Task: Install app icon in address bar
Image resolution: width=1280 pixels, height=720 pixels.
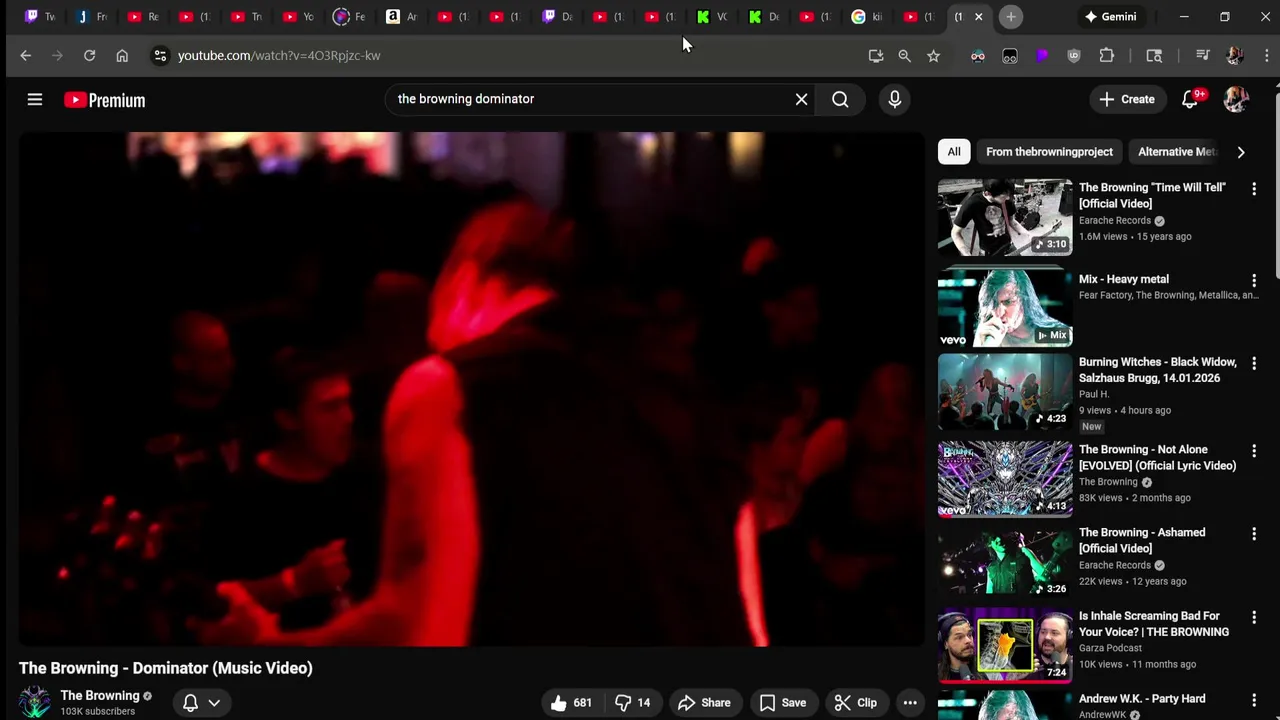Action: (x=876, y=56)
